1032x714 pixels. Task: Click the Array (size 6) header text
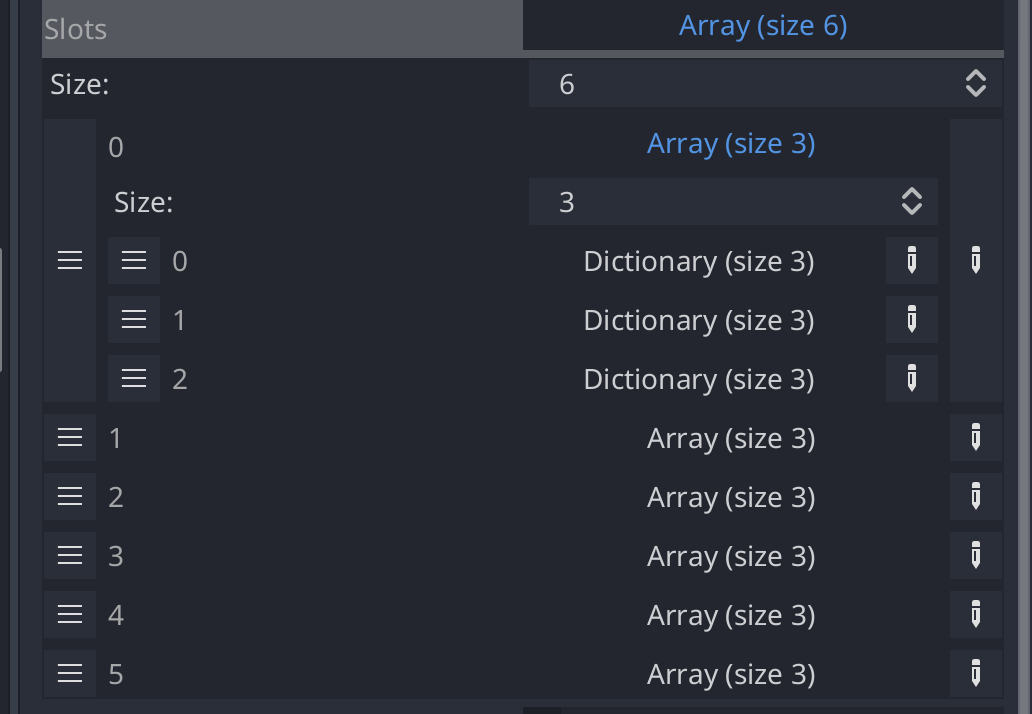(x=762, y=24)
